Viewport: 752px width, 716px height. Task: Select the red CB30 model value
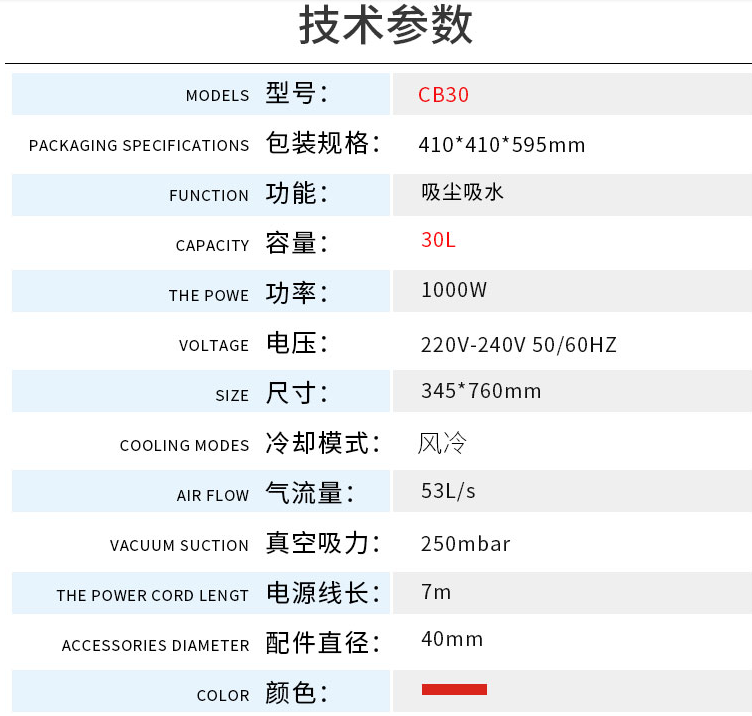click(443, 95)
